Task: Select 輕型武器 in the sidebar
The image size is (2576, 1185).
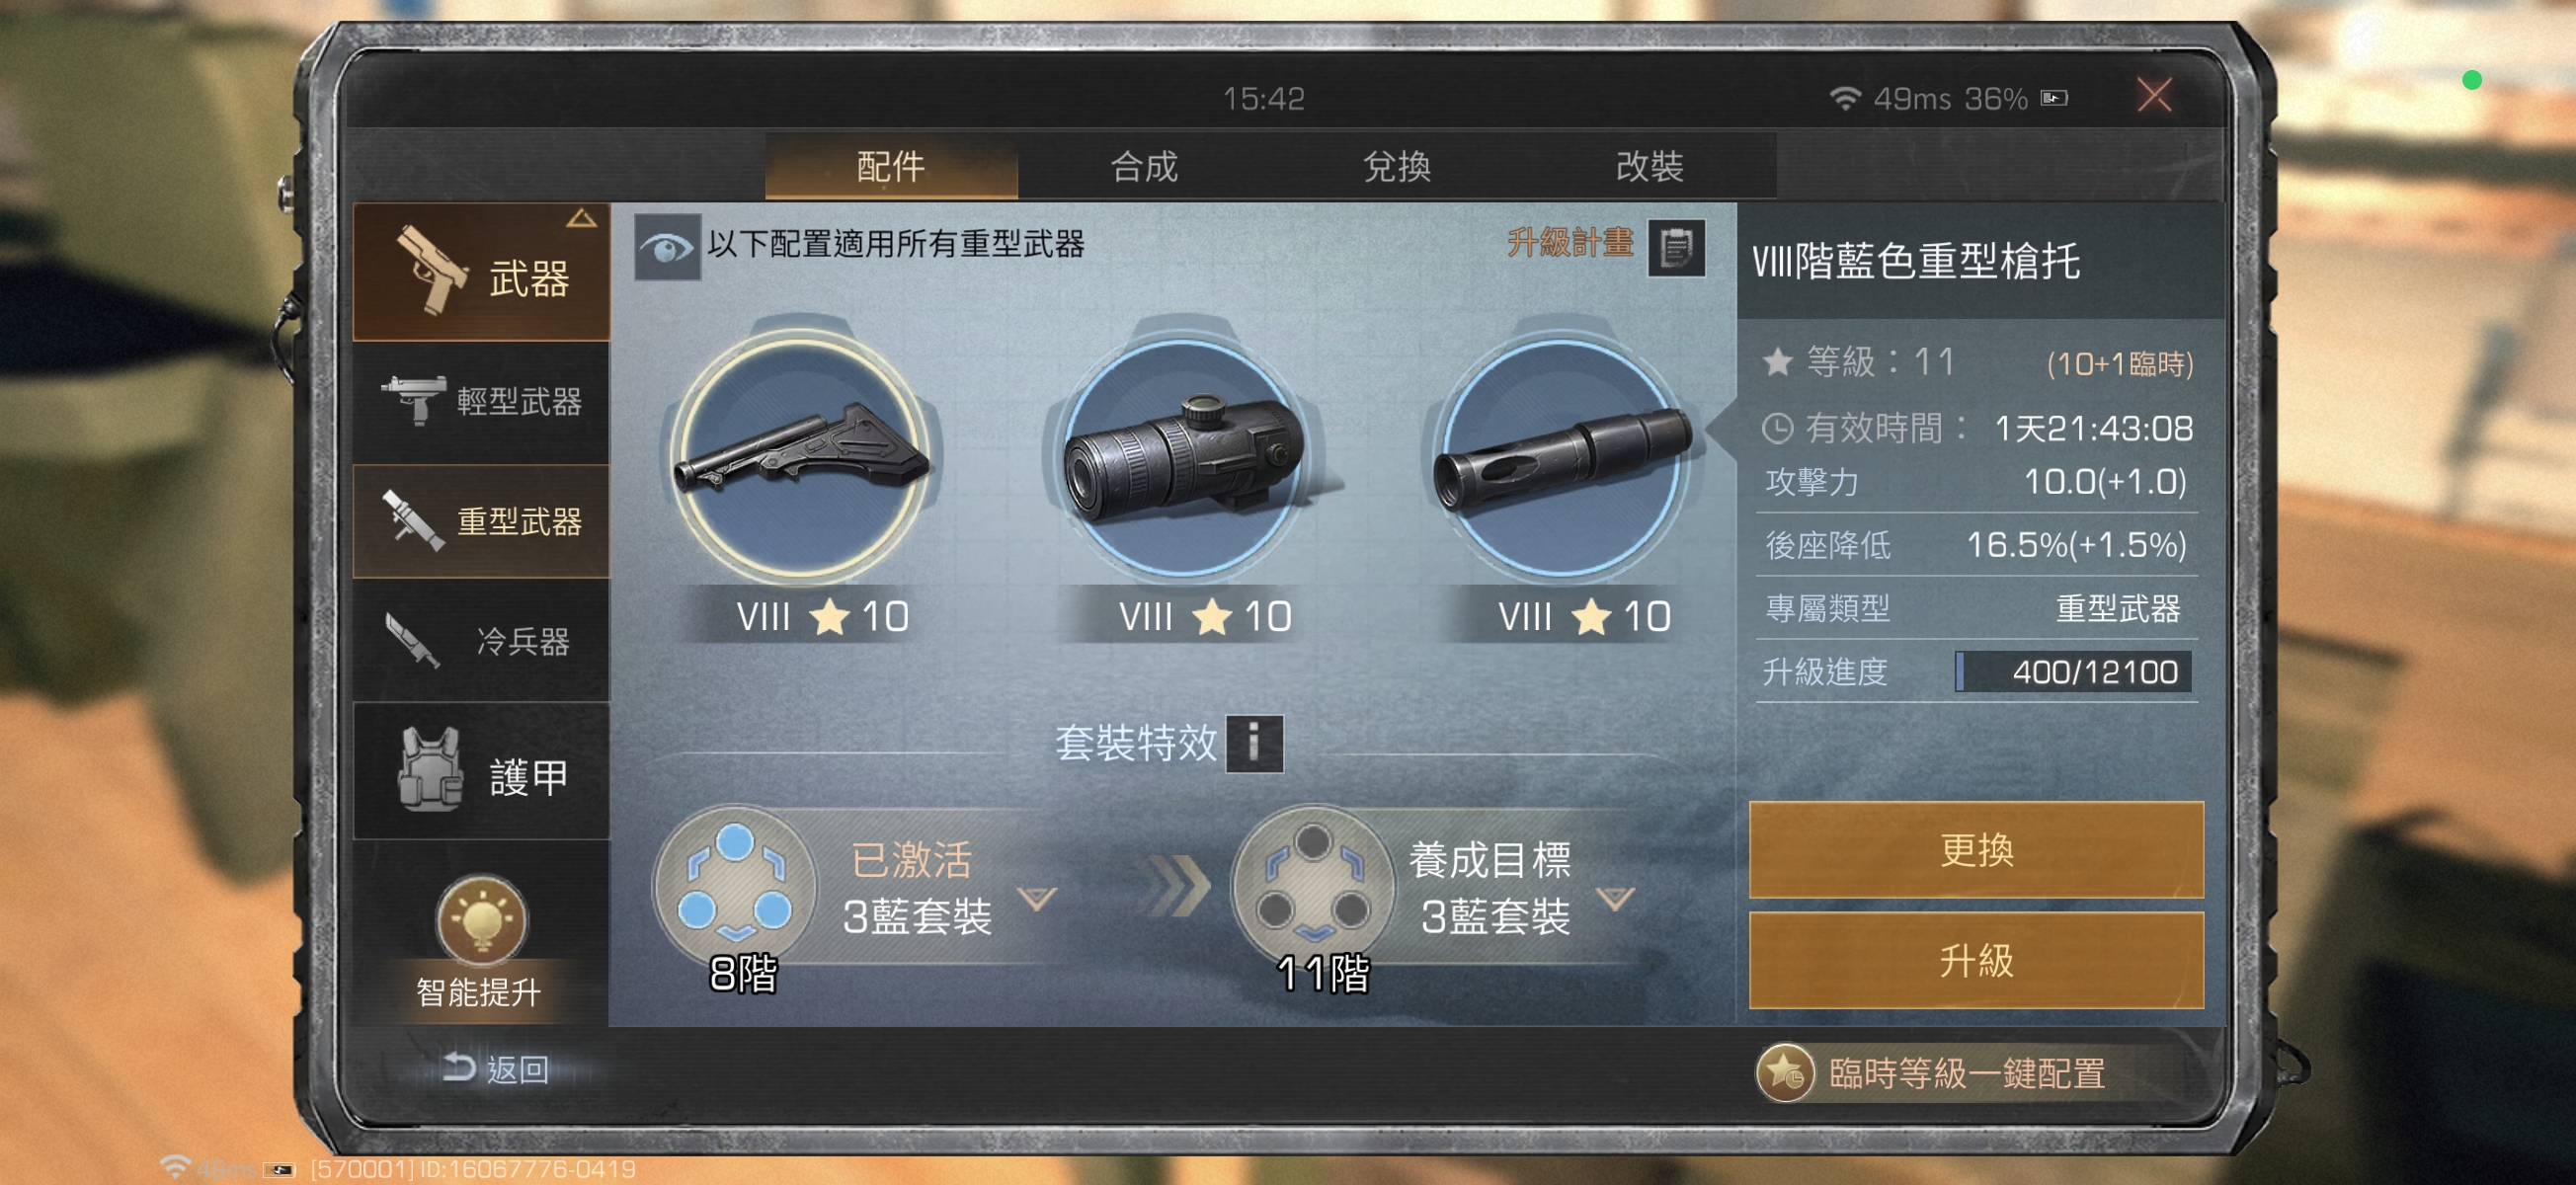Action: coord(481,401)
